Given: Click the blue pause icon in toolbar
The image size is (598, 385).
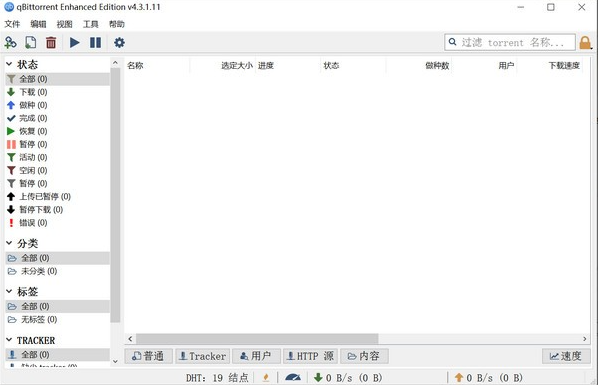Looking at the screenshot, I should coord(95,42).
